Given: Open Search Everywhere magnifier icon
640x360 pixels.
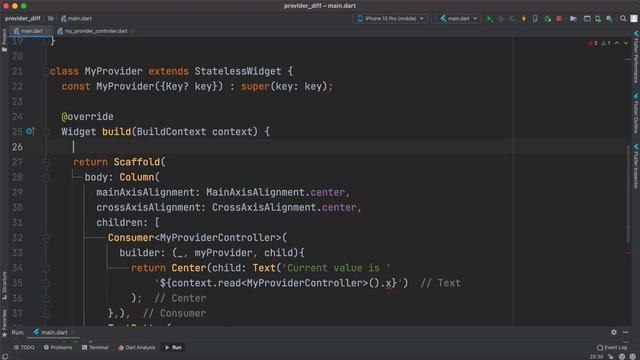Looking at the screenshot, I should click(x=623, y=19).
